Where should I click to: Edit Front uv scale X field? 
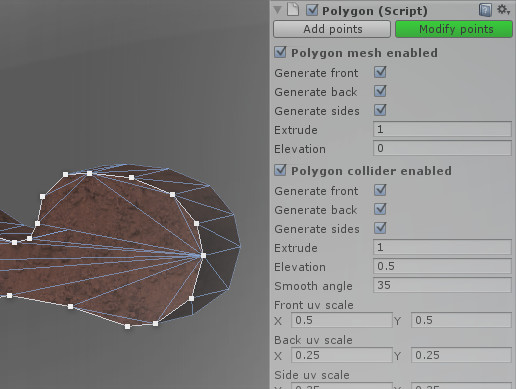tap(342, 320)
